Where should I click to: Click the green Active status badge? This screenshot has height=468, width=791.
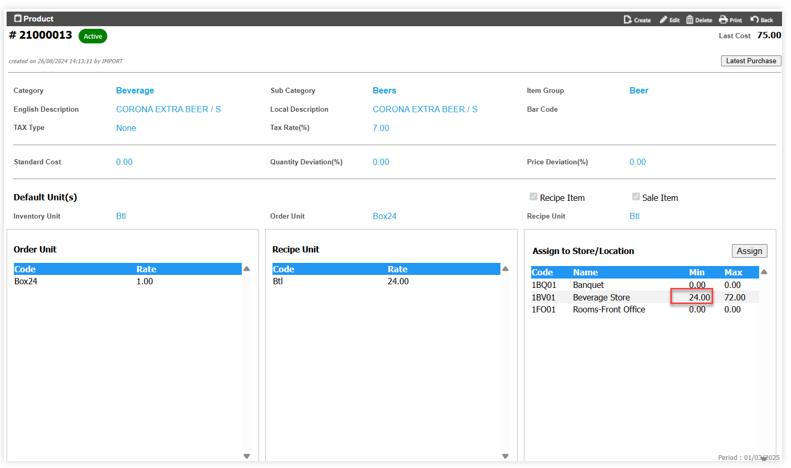(x=93, y=36)
